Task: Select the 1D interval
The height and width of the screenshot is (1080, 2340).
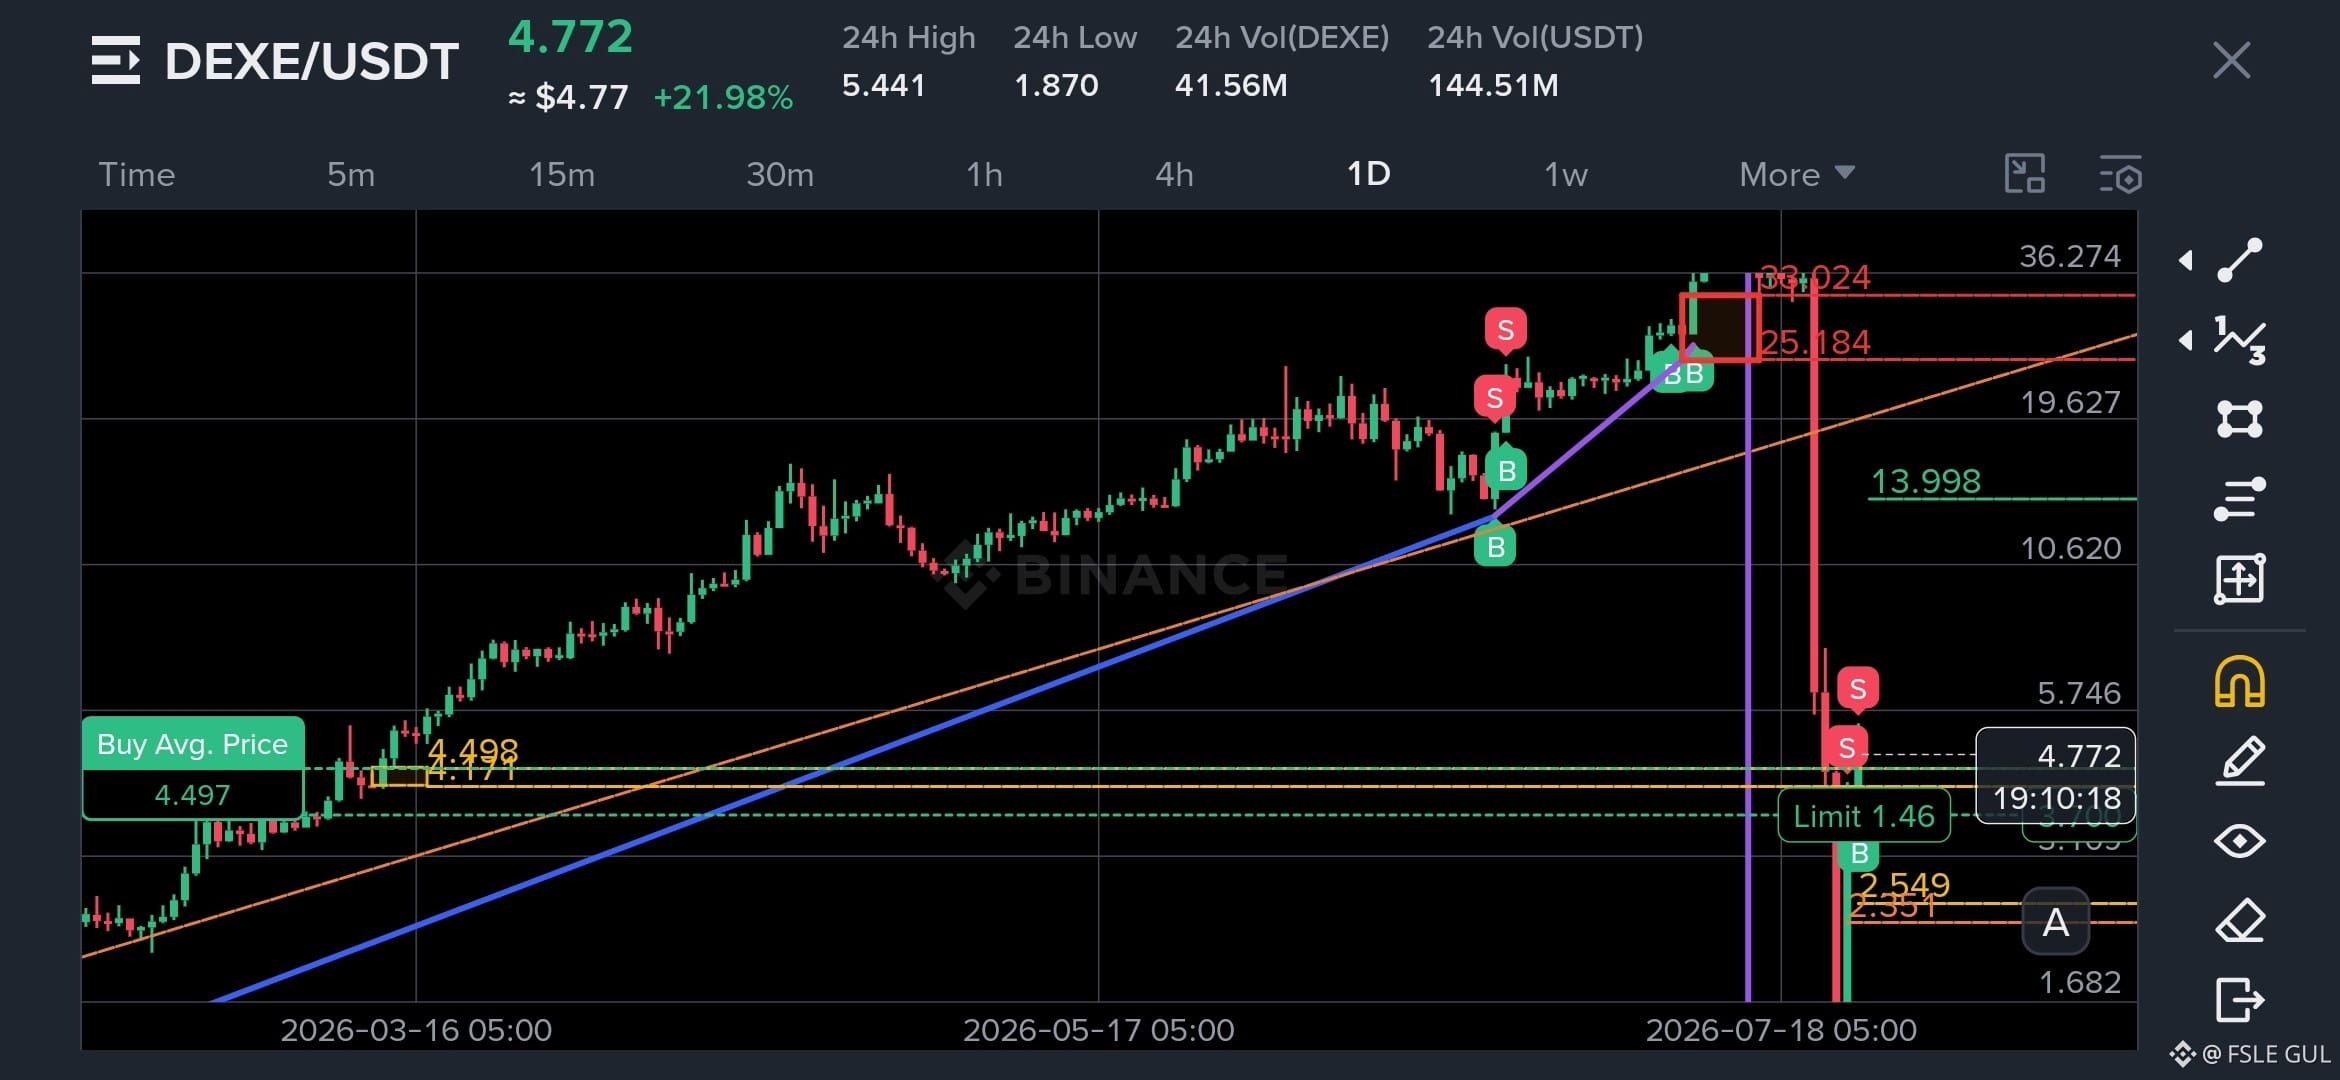Action: click(1368, 174)
